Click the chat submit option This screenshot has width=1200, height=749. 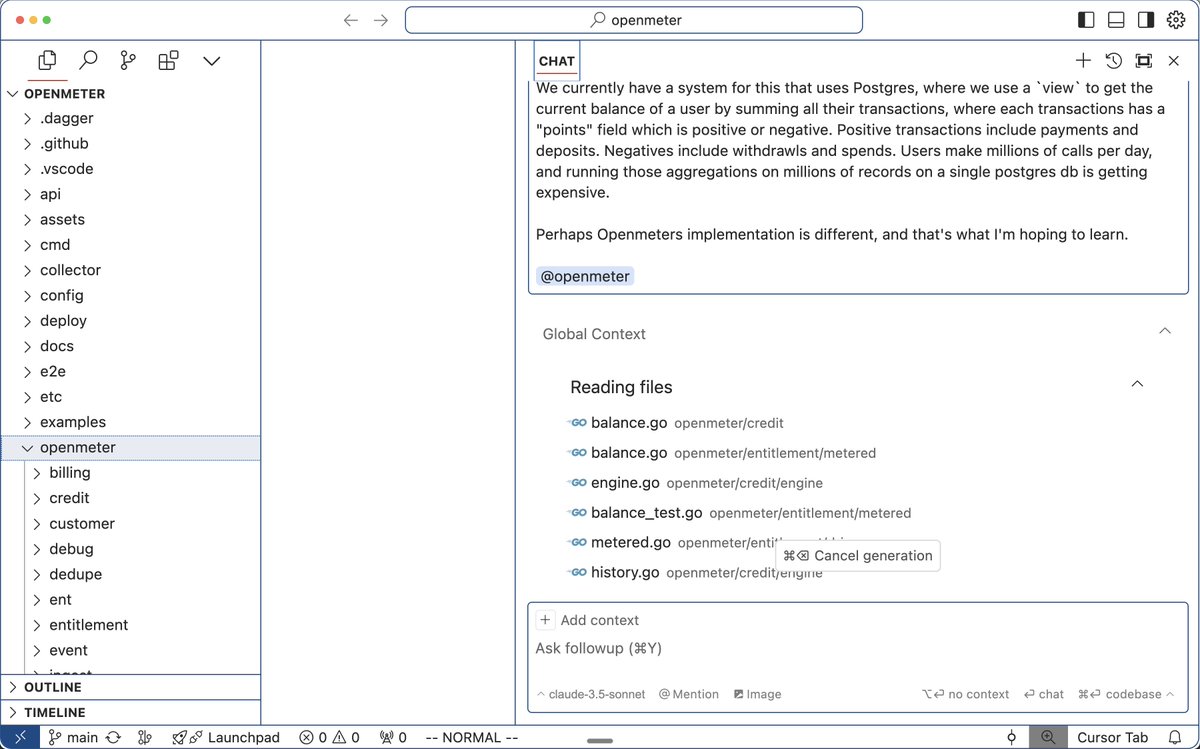(1044, 694)
